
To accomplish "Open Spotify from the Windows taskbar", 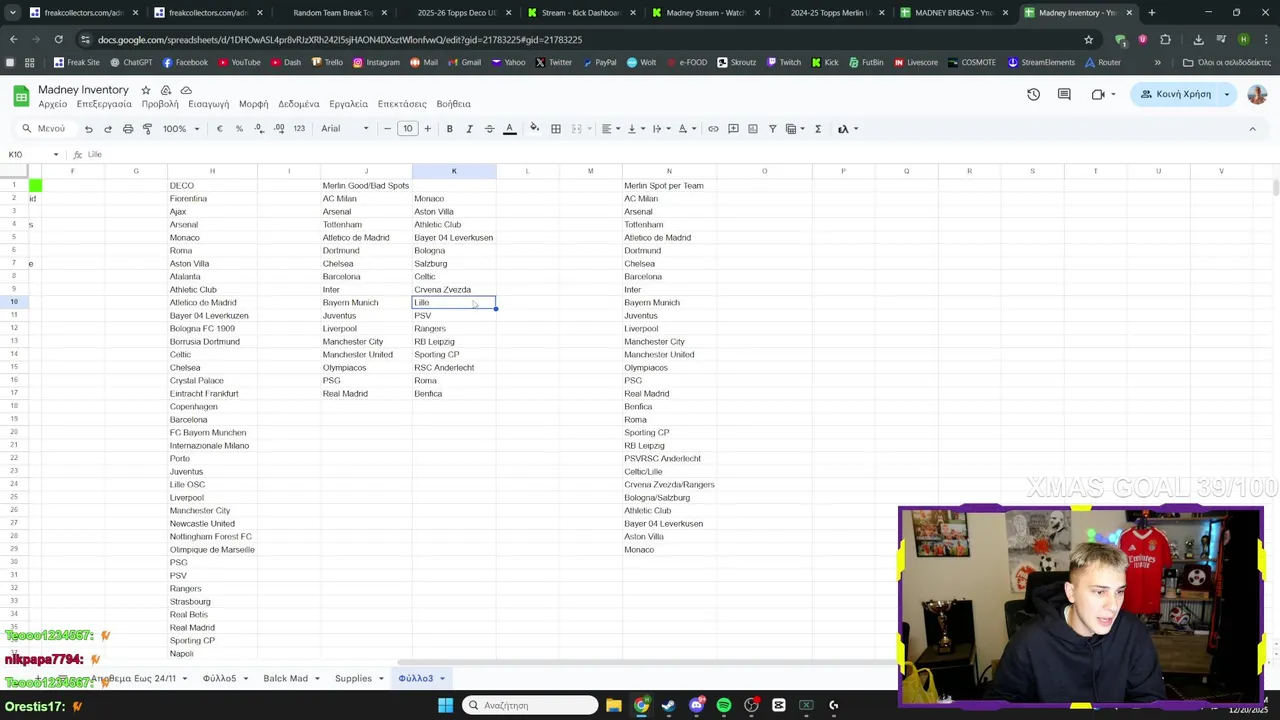I will point(724,706).
